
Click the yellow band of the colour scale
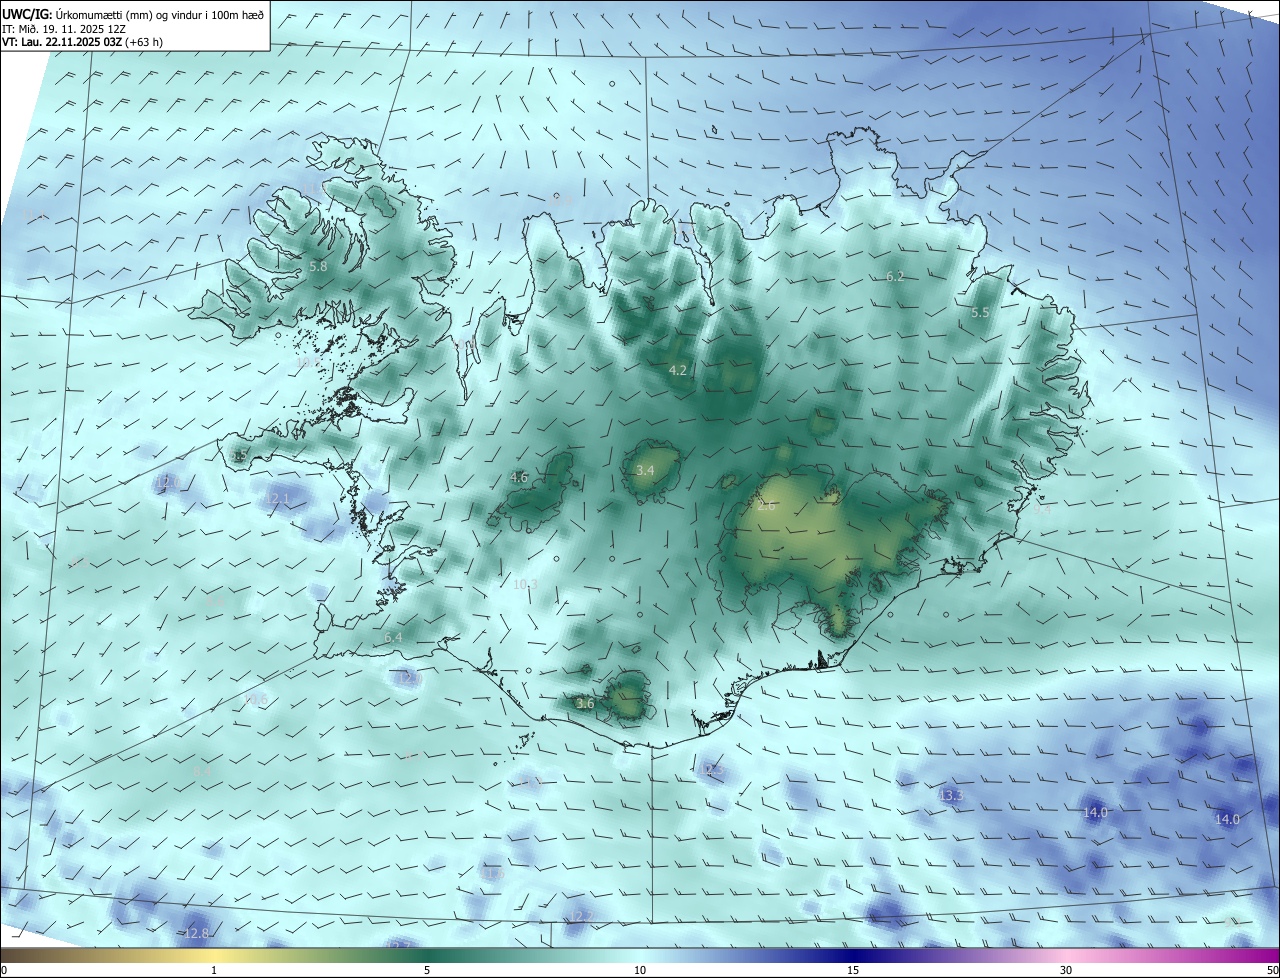pyautogui.click(x=215, y=955)
